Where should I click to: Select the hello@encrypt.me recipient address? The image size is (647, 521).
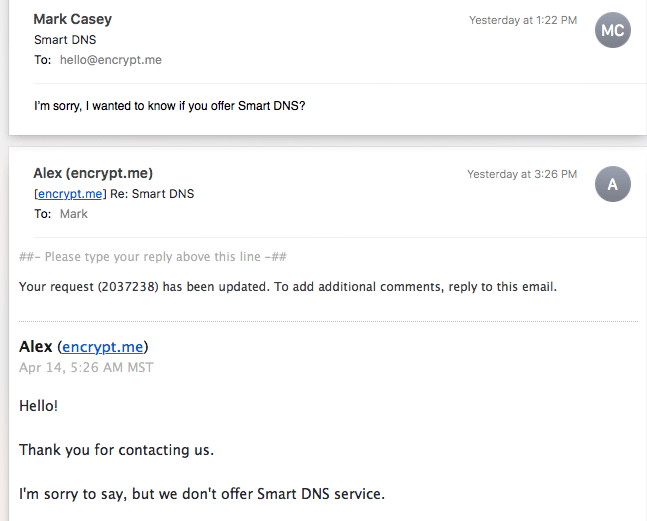111,60
